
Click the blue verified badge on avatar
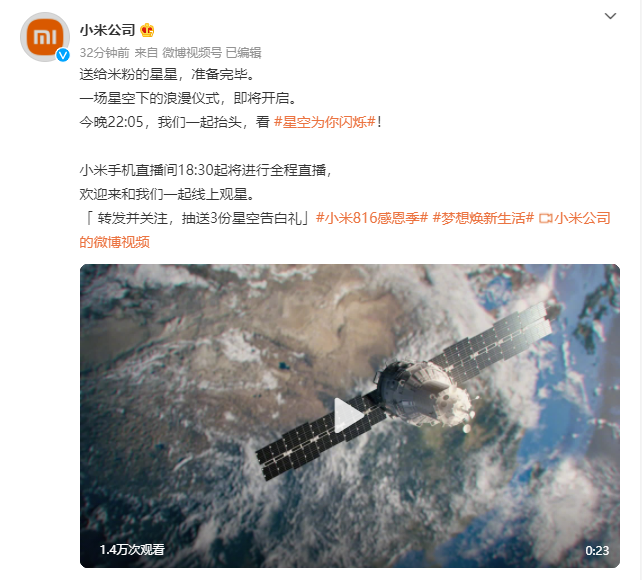click(63, 55)
